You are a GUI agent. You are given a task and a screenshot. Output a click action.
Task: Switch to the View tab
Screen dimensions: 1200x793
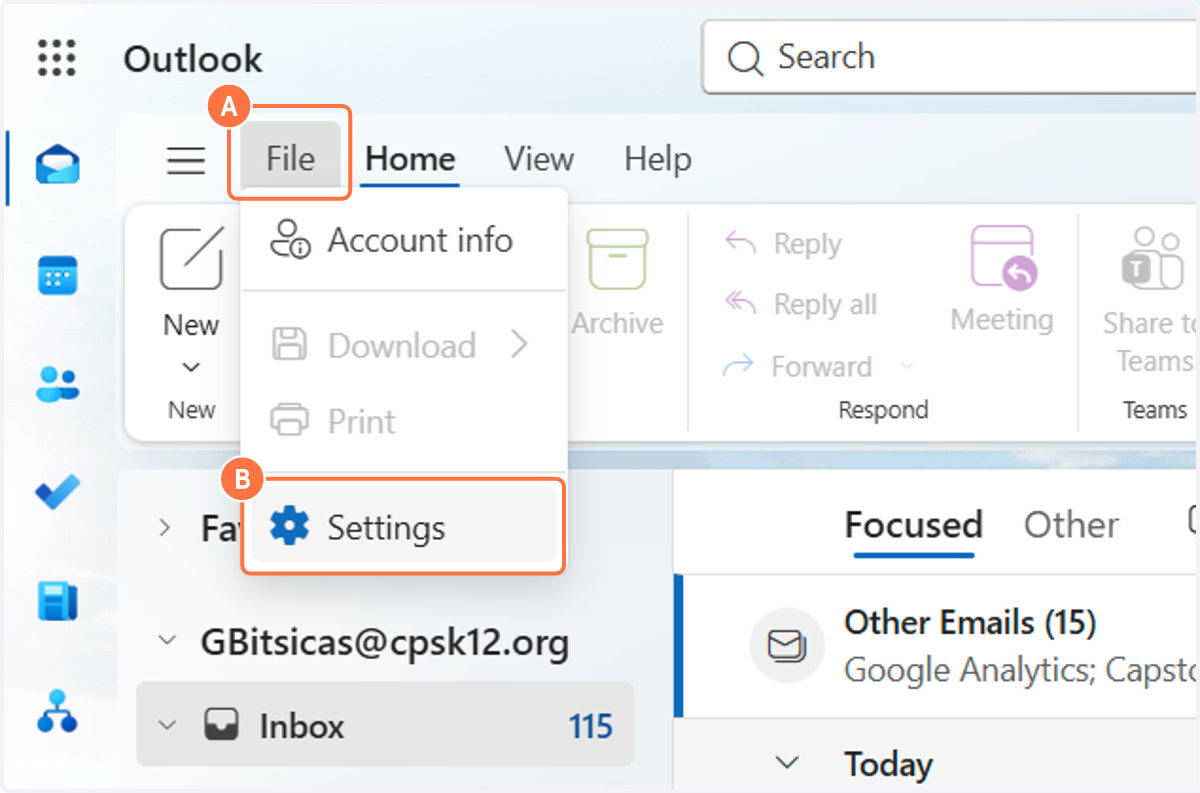(539, 158)
